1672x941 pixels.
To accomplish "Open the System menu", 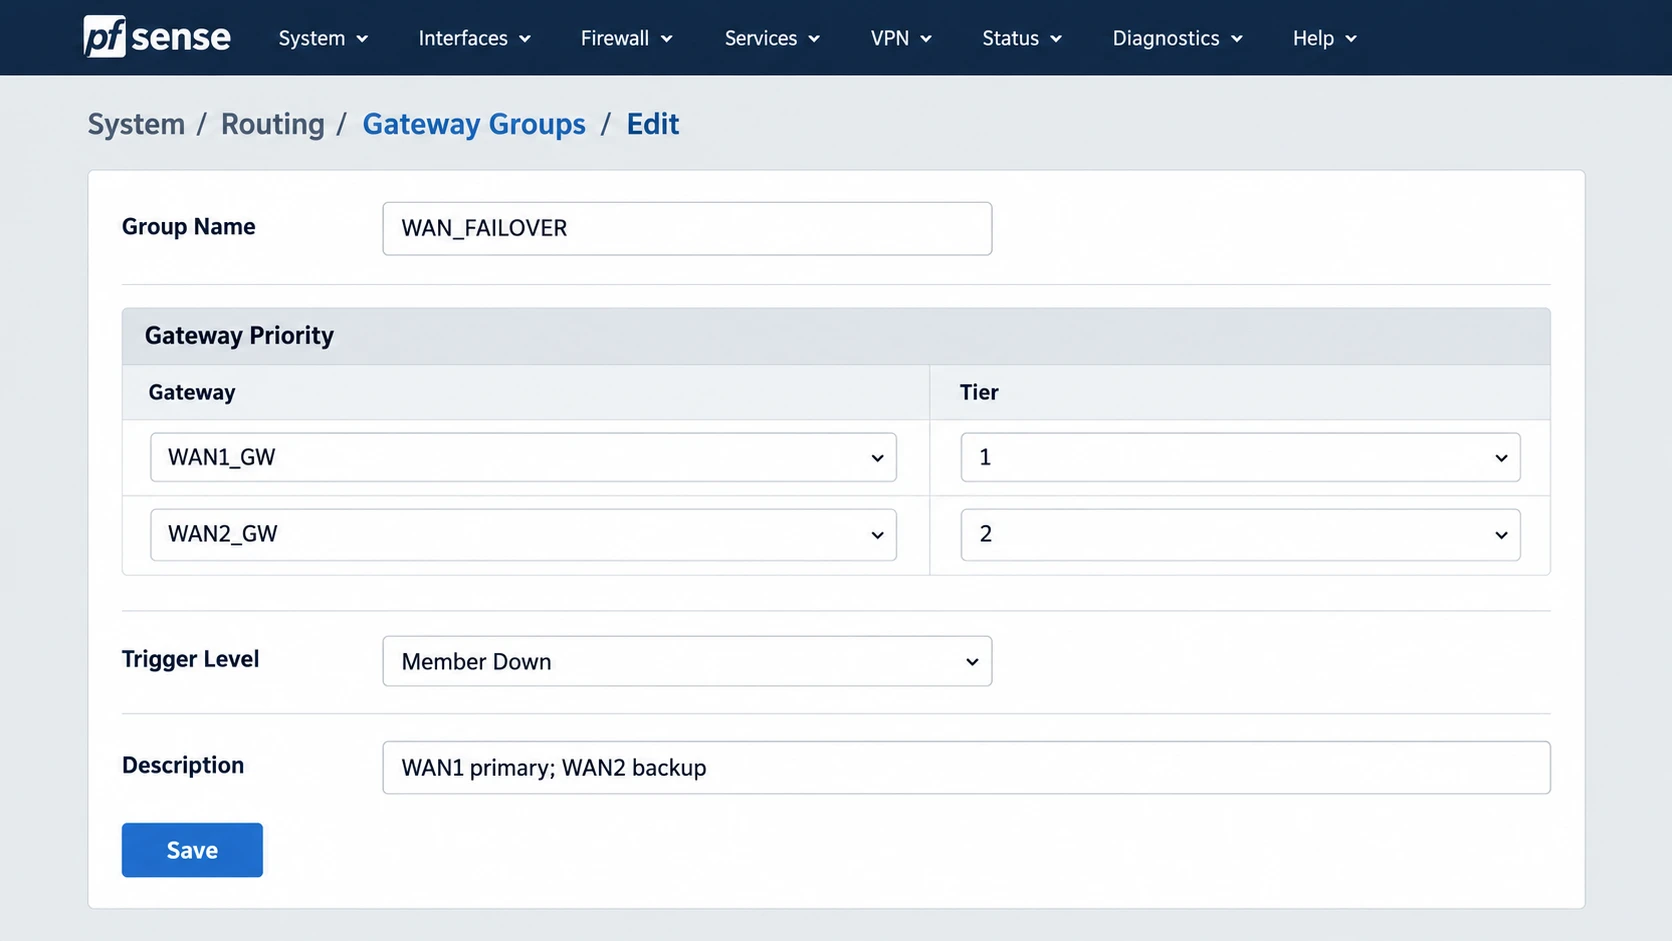I will [323, 38].
